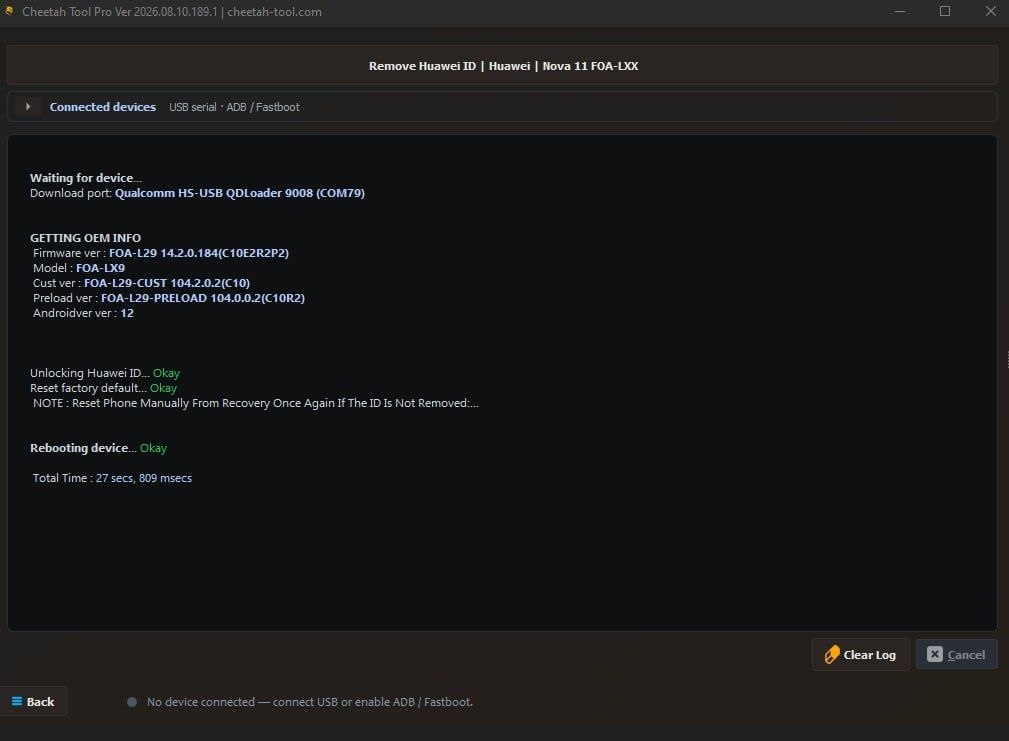Click the eraser icon on Clear Log
Viewport: 1009px width, 741px height.
click(x=831, y=655)
